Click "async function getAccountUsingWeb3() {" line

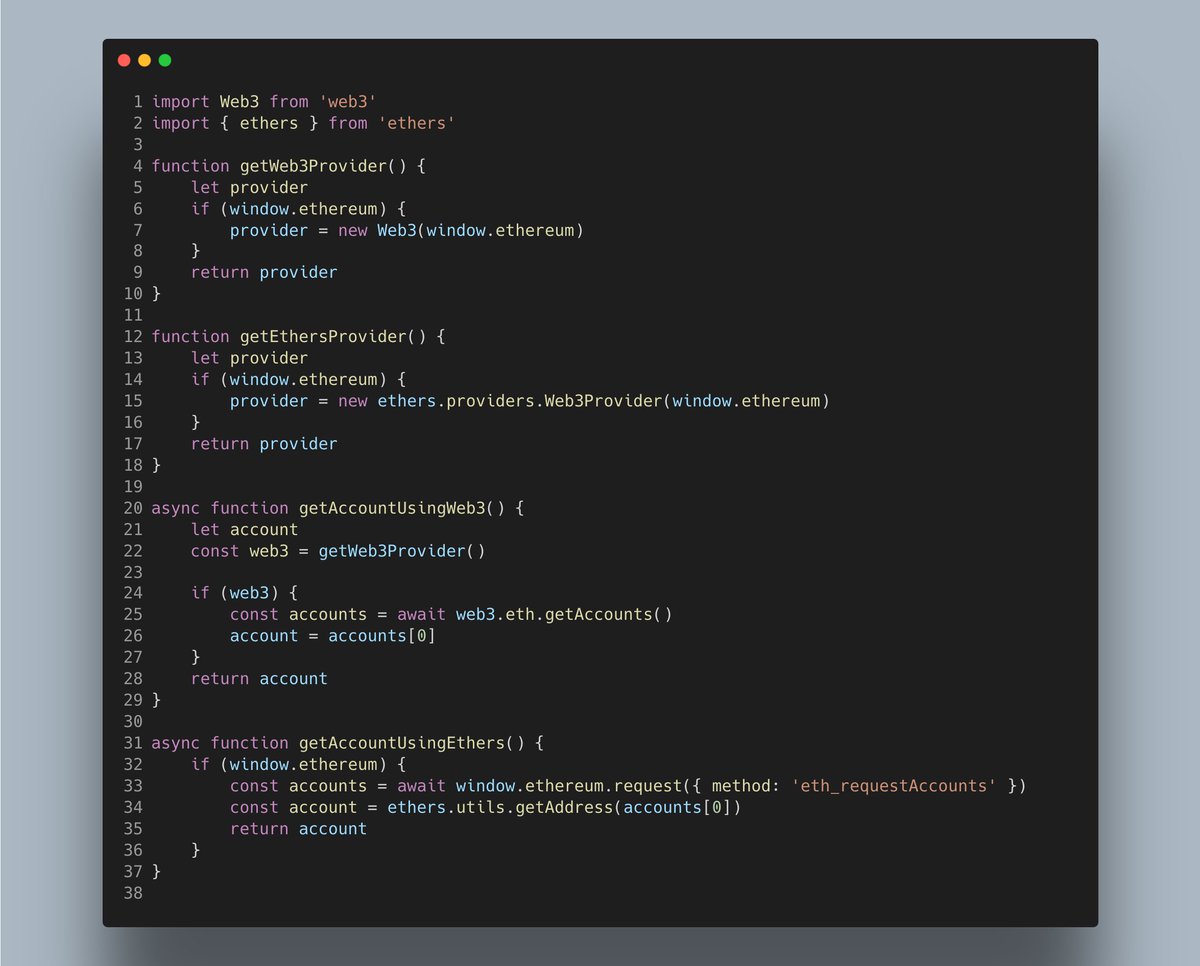tap(338, 508)
